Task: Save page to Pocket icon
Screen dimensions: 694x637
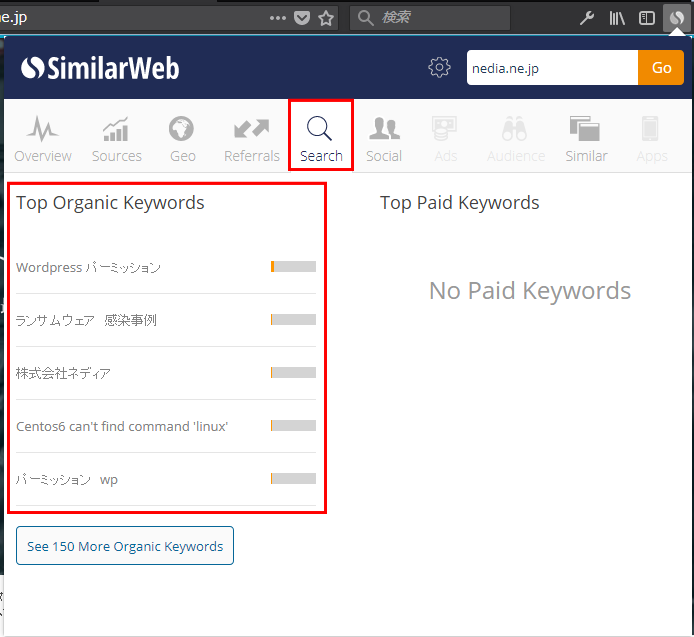Action: (x=302, y=18)
